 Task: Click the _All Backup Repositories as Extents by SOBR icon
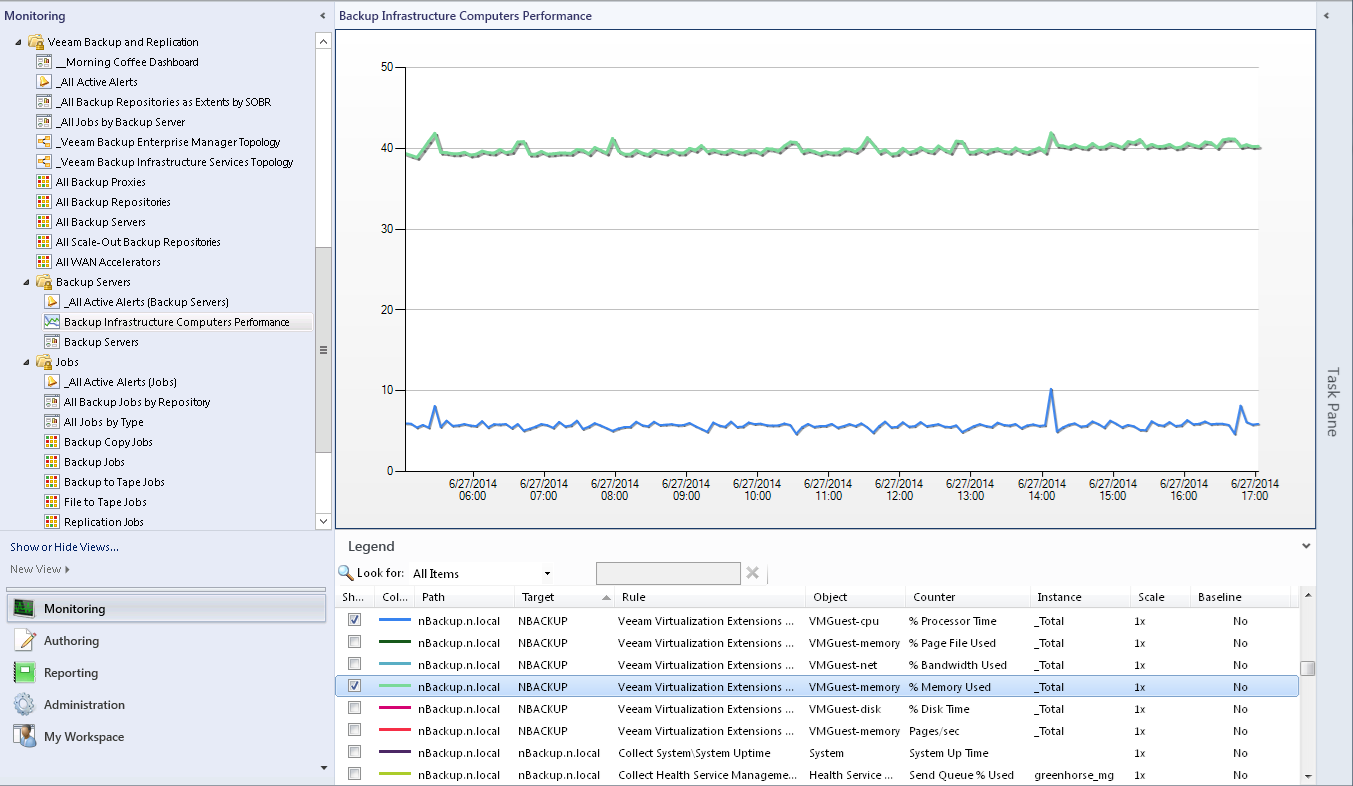tap(44, 102)
